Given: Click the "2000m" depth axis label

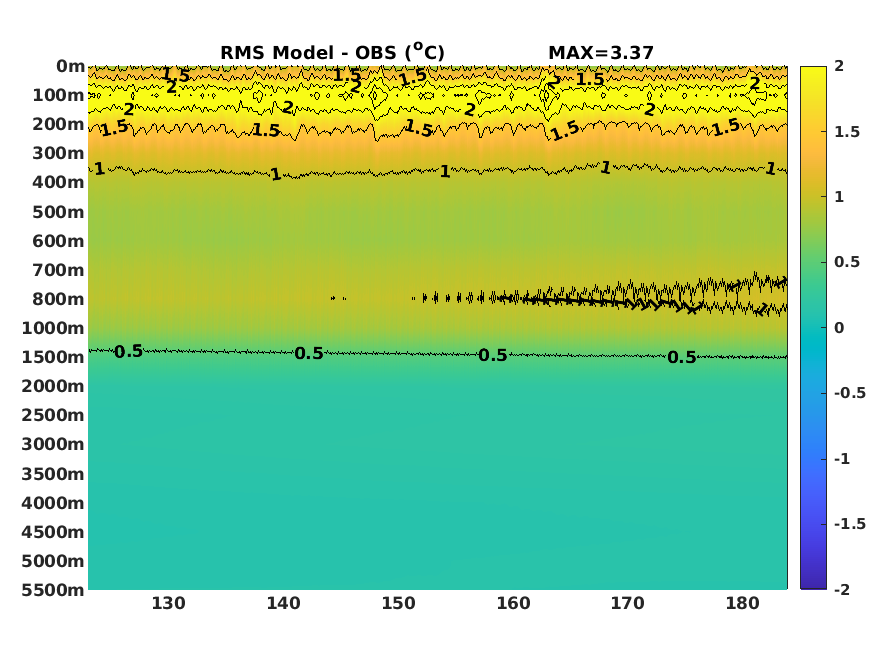Looking at the screenshot, I should (53, 386).
